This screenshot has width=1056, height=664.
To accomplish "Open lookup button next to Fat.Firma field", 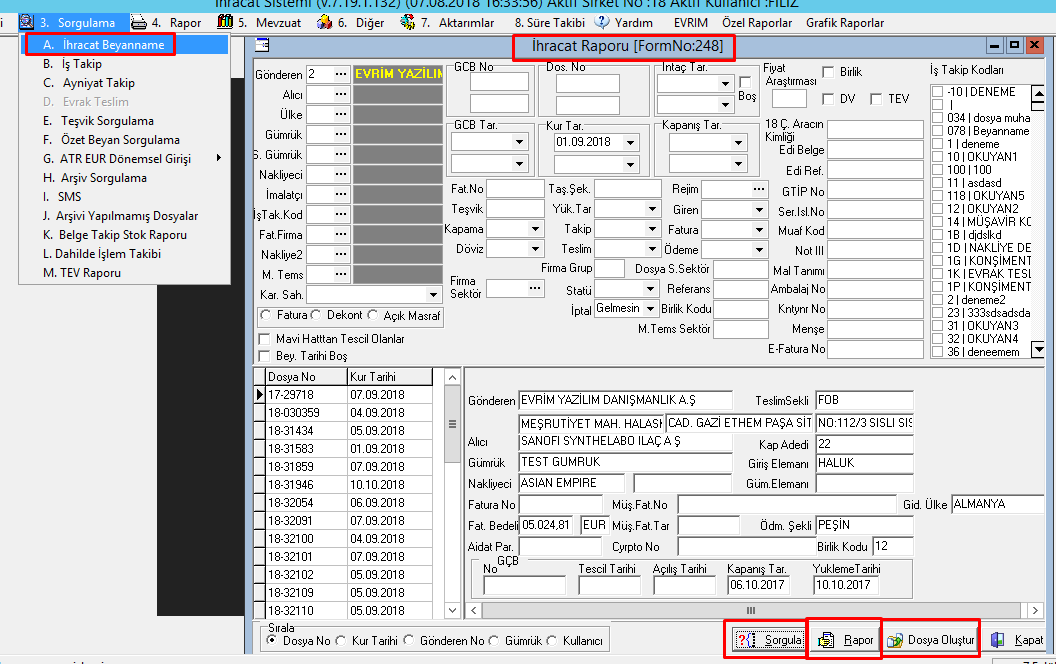I will [341, 234].
